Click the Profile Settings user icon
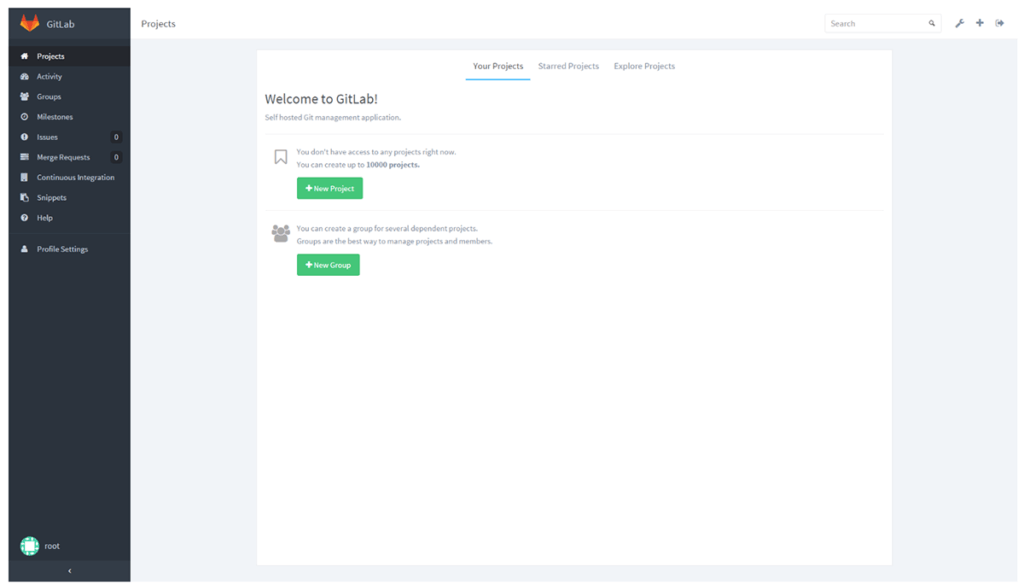The width and height of the screenshot is (1024, 585). (x=24, y=249)
